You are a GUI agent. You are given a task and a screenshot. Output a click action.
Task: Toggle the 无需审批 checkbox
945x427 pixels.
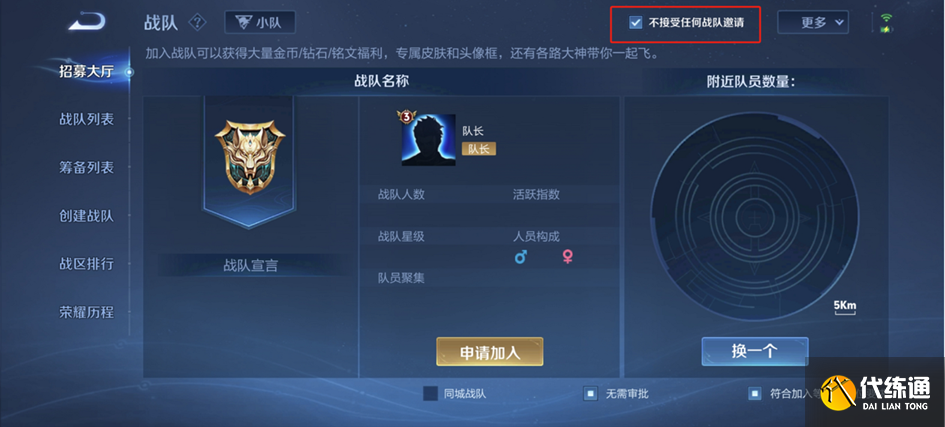pos(590,394)
